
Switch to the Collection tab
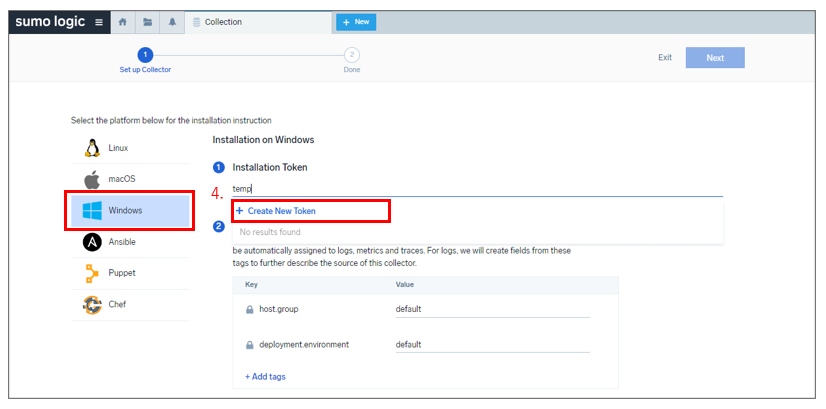pyautogui.click(x=258, y=22)
